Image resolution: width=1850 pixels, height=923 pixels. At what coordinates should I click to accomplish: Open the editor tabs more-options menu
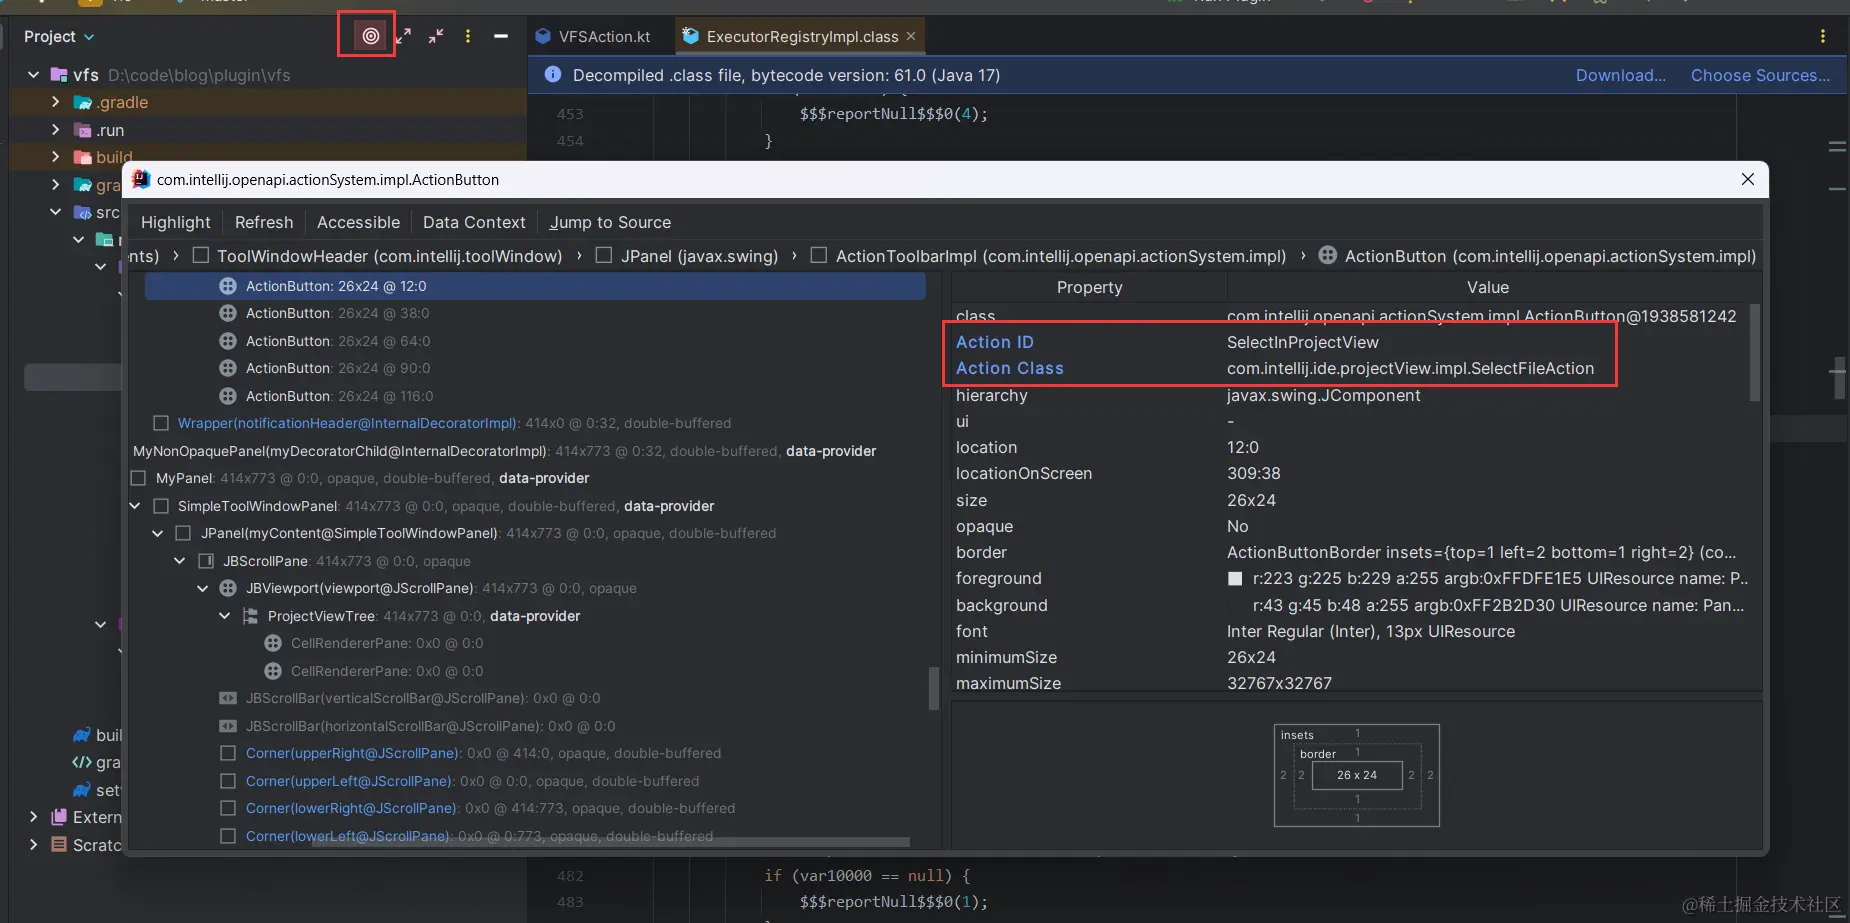point(1823,36)
